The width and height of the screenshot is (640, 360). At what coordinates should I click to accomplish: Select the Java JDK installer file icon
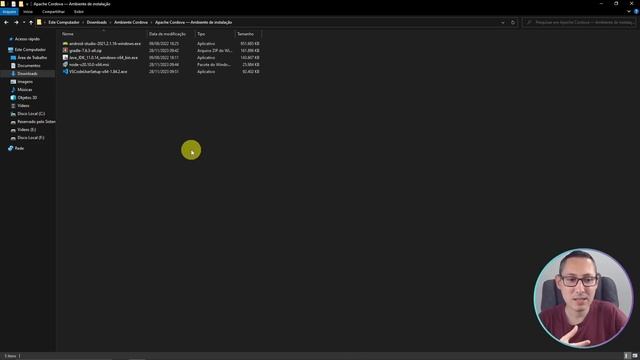65,58
